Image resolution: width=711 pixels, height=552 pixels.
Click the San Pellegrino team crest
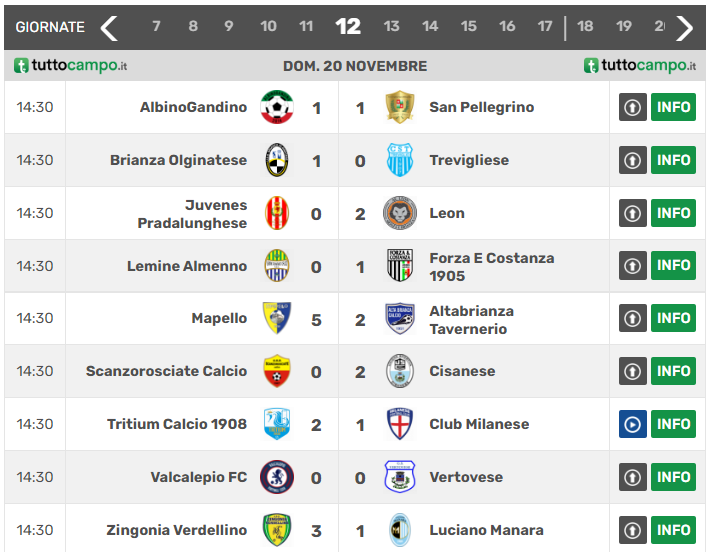point(400,107)
